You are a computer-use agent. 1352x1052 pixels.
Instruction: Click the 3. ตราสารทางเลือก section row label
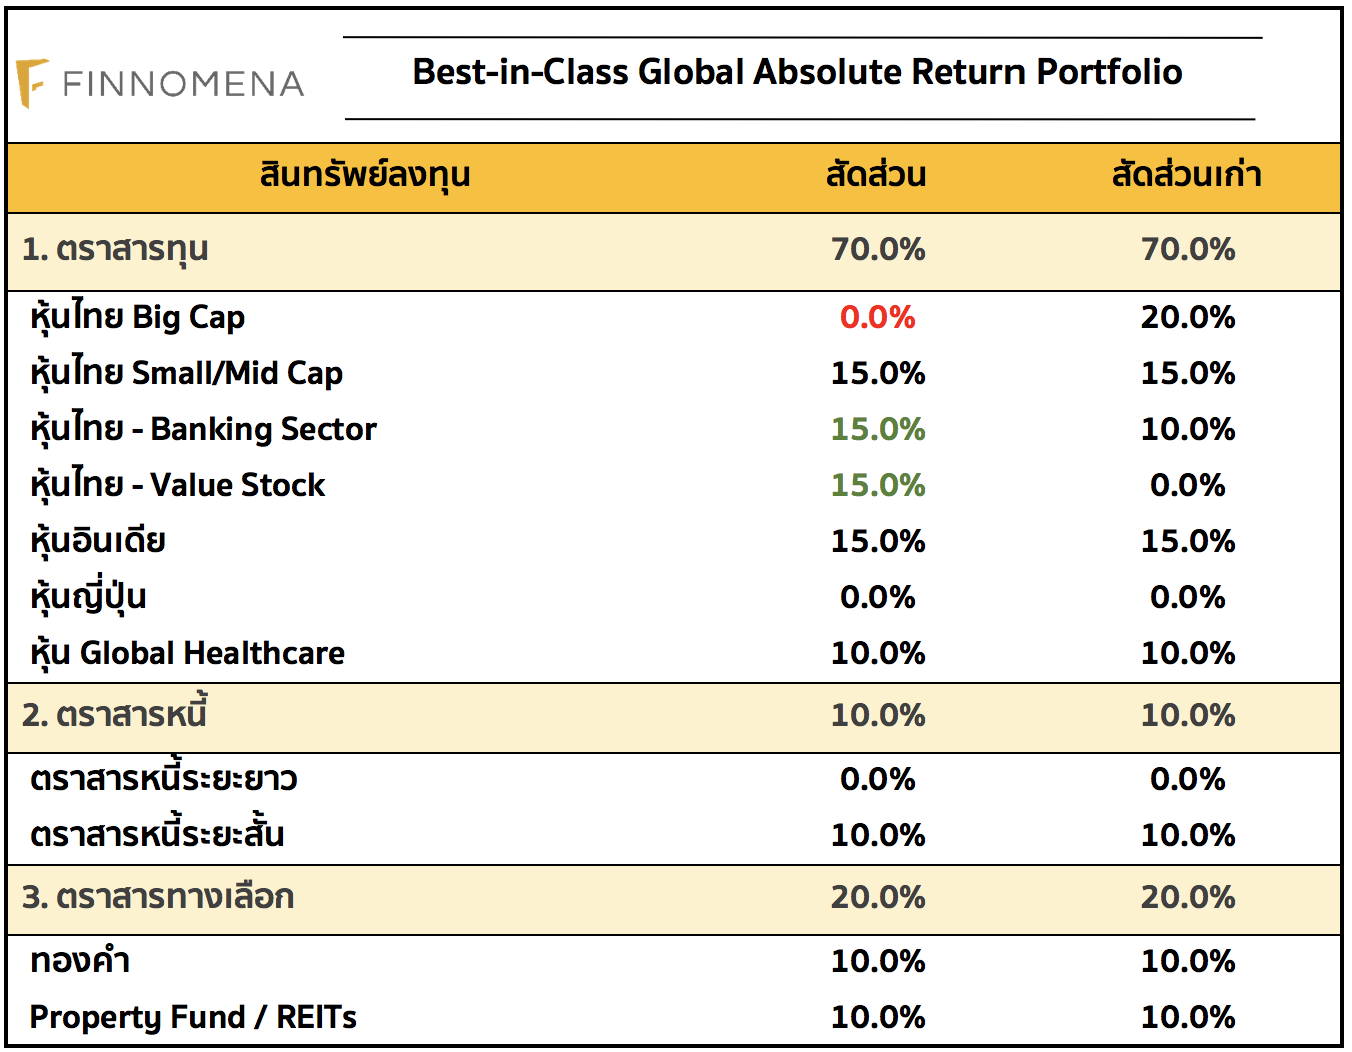[x=158, y=897]
